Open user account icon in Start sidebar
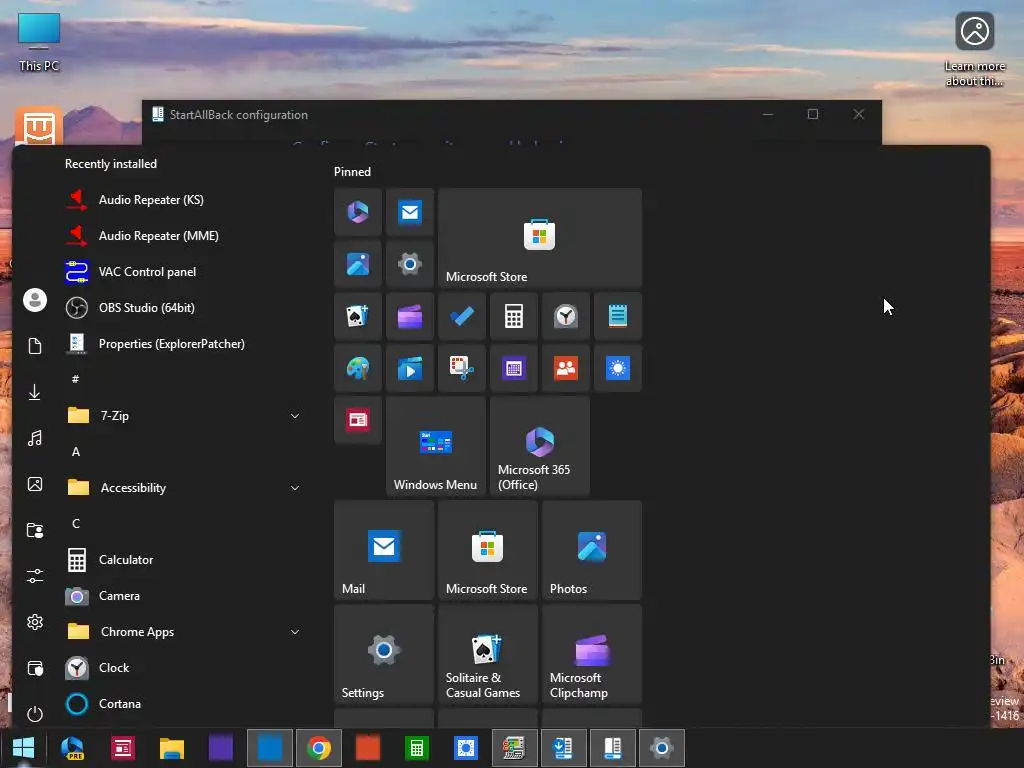 (35, 300)
